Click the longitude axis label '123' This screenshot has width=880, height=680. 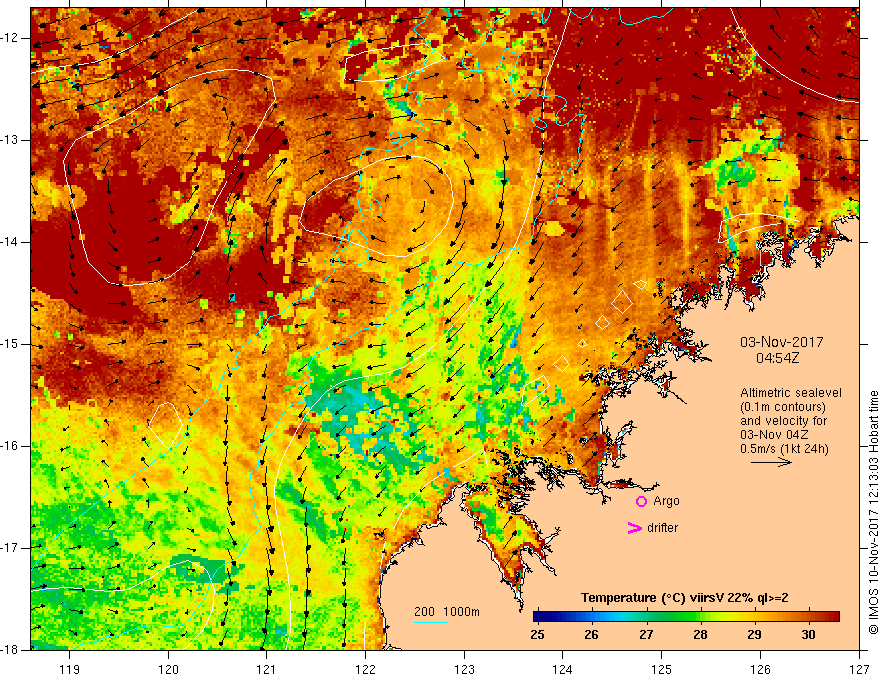[x=464, y=670]
